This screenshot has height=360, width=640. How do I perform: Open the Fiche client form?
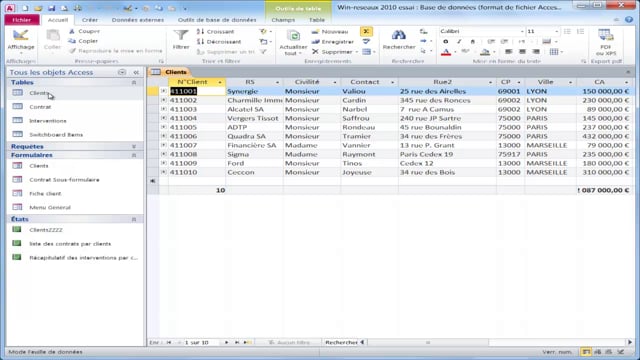45,193
